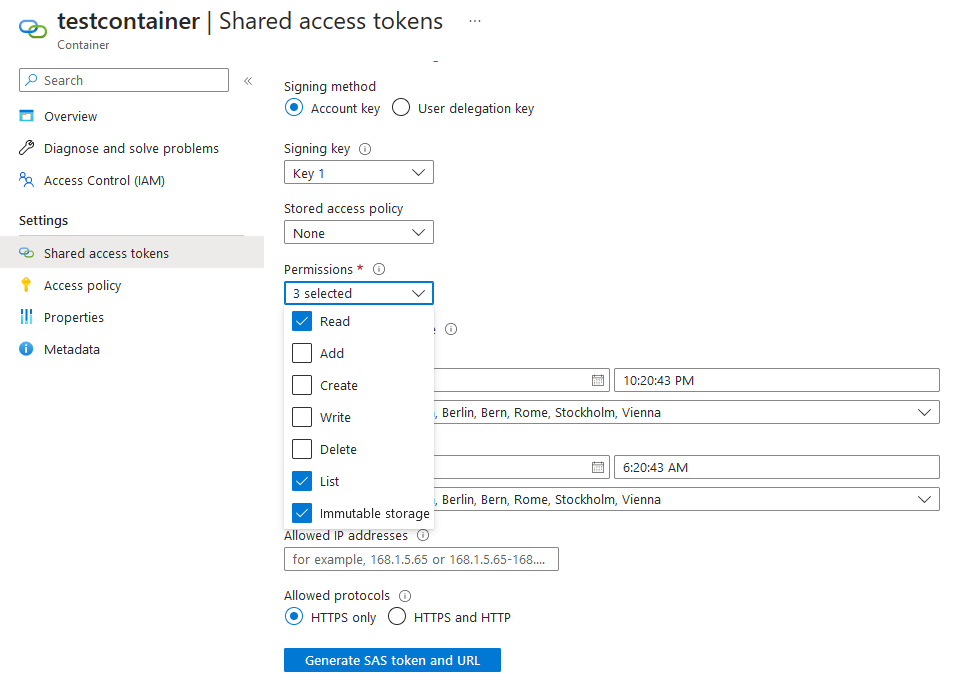Image resolution: width=964 pixels, height=686 pixels.
Task: Click the start date input field
Action: point(521,380)
